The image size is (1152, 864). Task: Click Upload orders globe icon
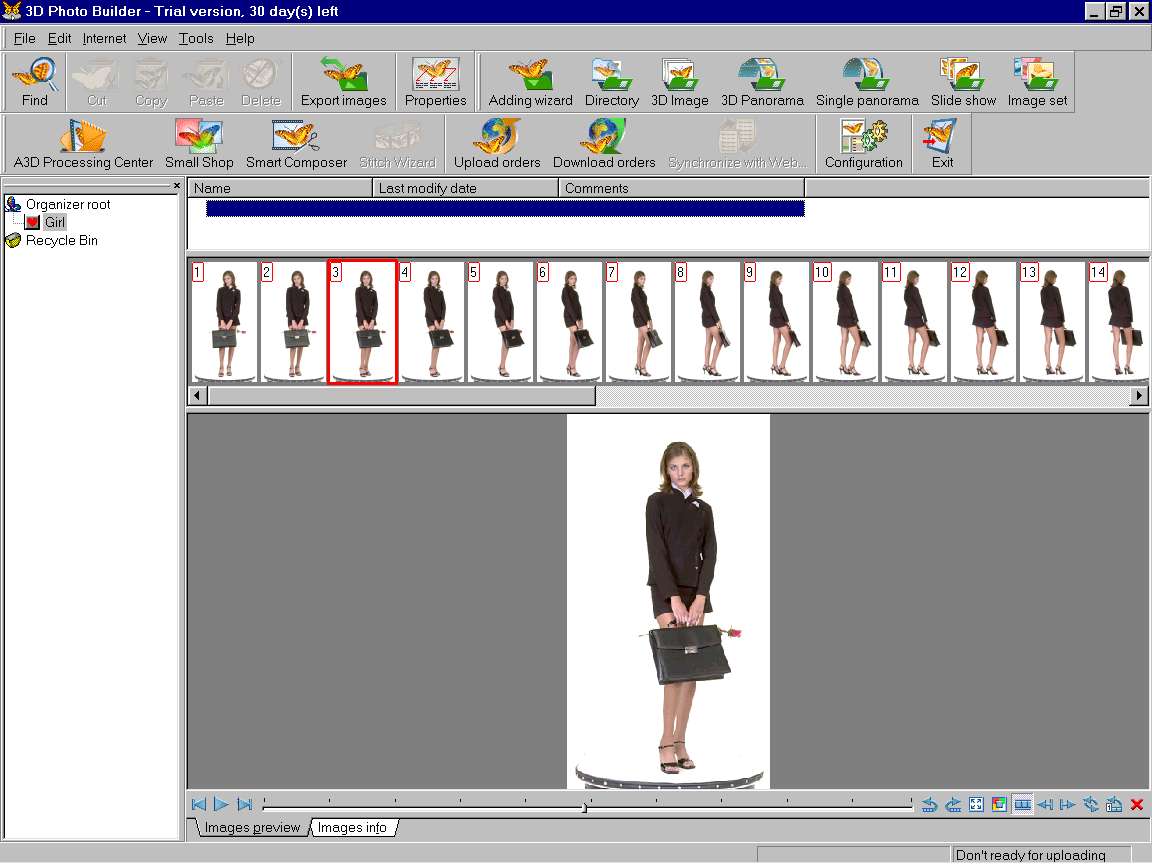[x=497, y=144]
